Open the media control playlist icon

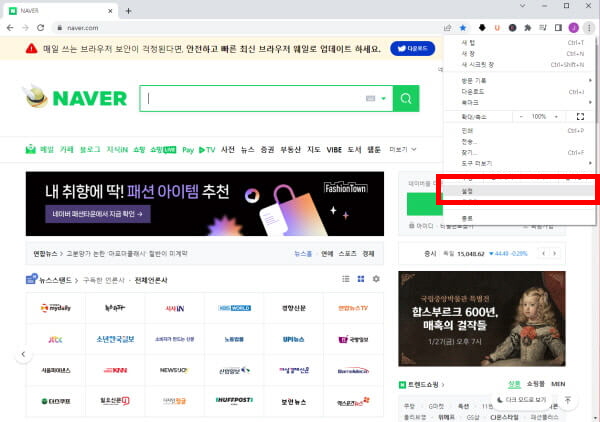(543, 28)
